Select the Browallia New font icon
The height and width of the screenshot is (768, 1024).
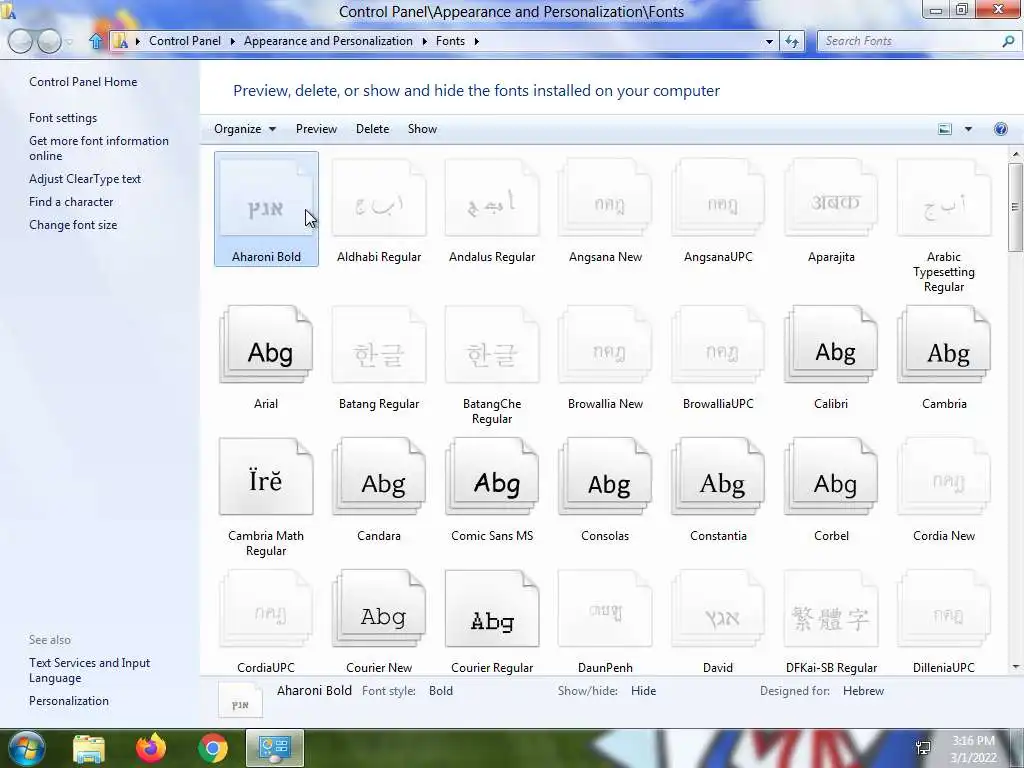point(605,345)
